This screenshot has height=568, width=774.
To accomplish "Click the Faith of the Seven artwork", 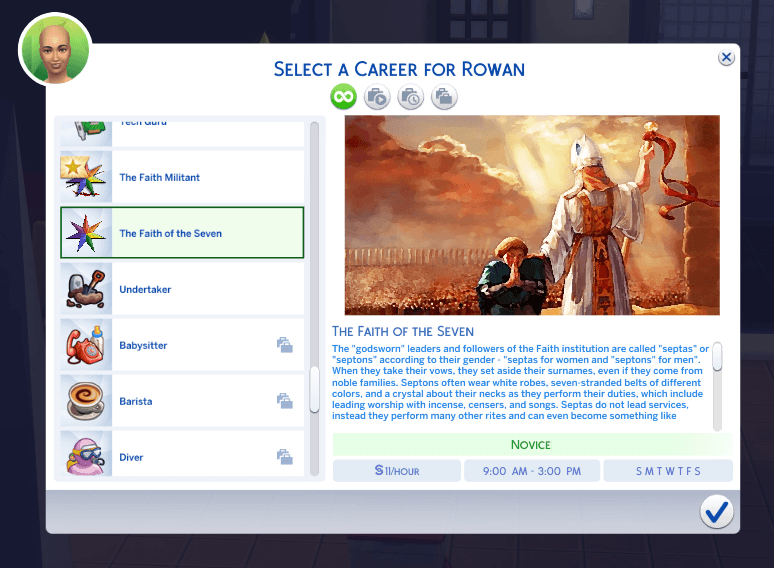I will 532,215.
